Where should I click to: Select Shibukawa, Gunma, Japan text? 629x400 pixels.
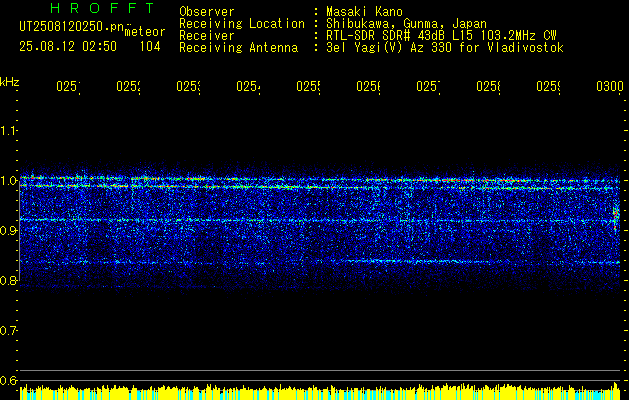406,24
